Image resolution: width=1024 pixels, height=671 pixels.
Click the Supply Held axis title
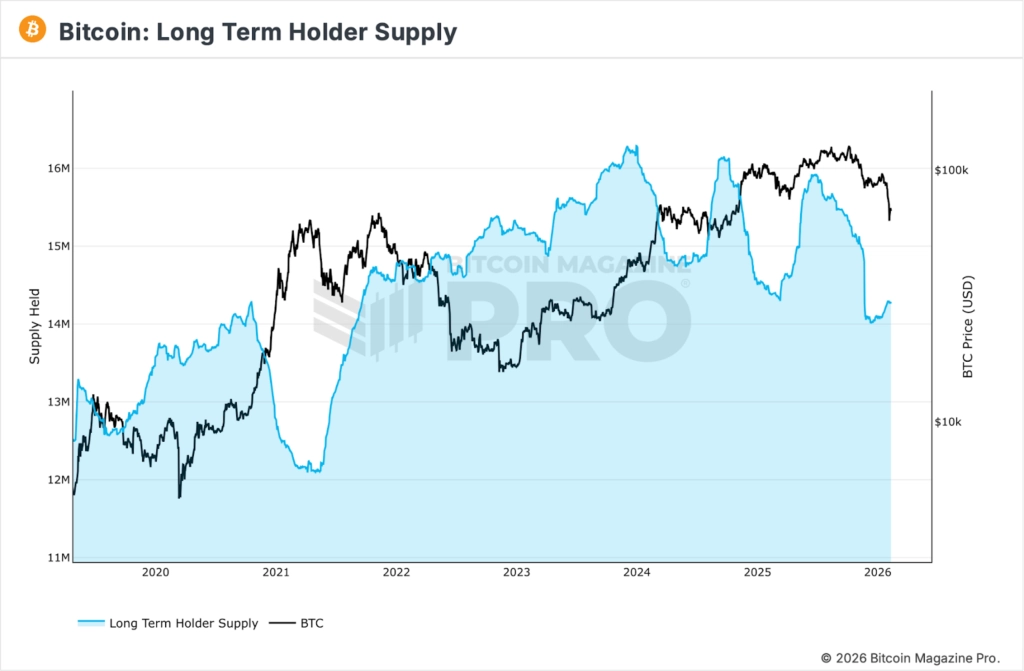[35, 325]
